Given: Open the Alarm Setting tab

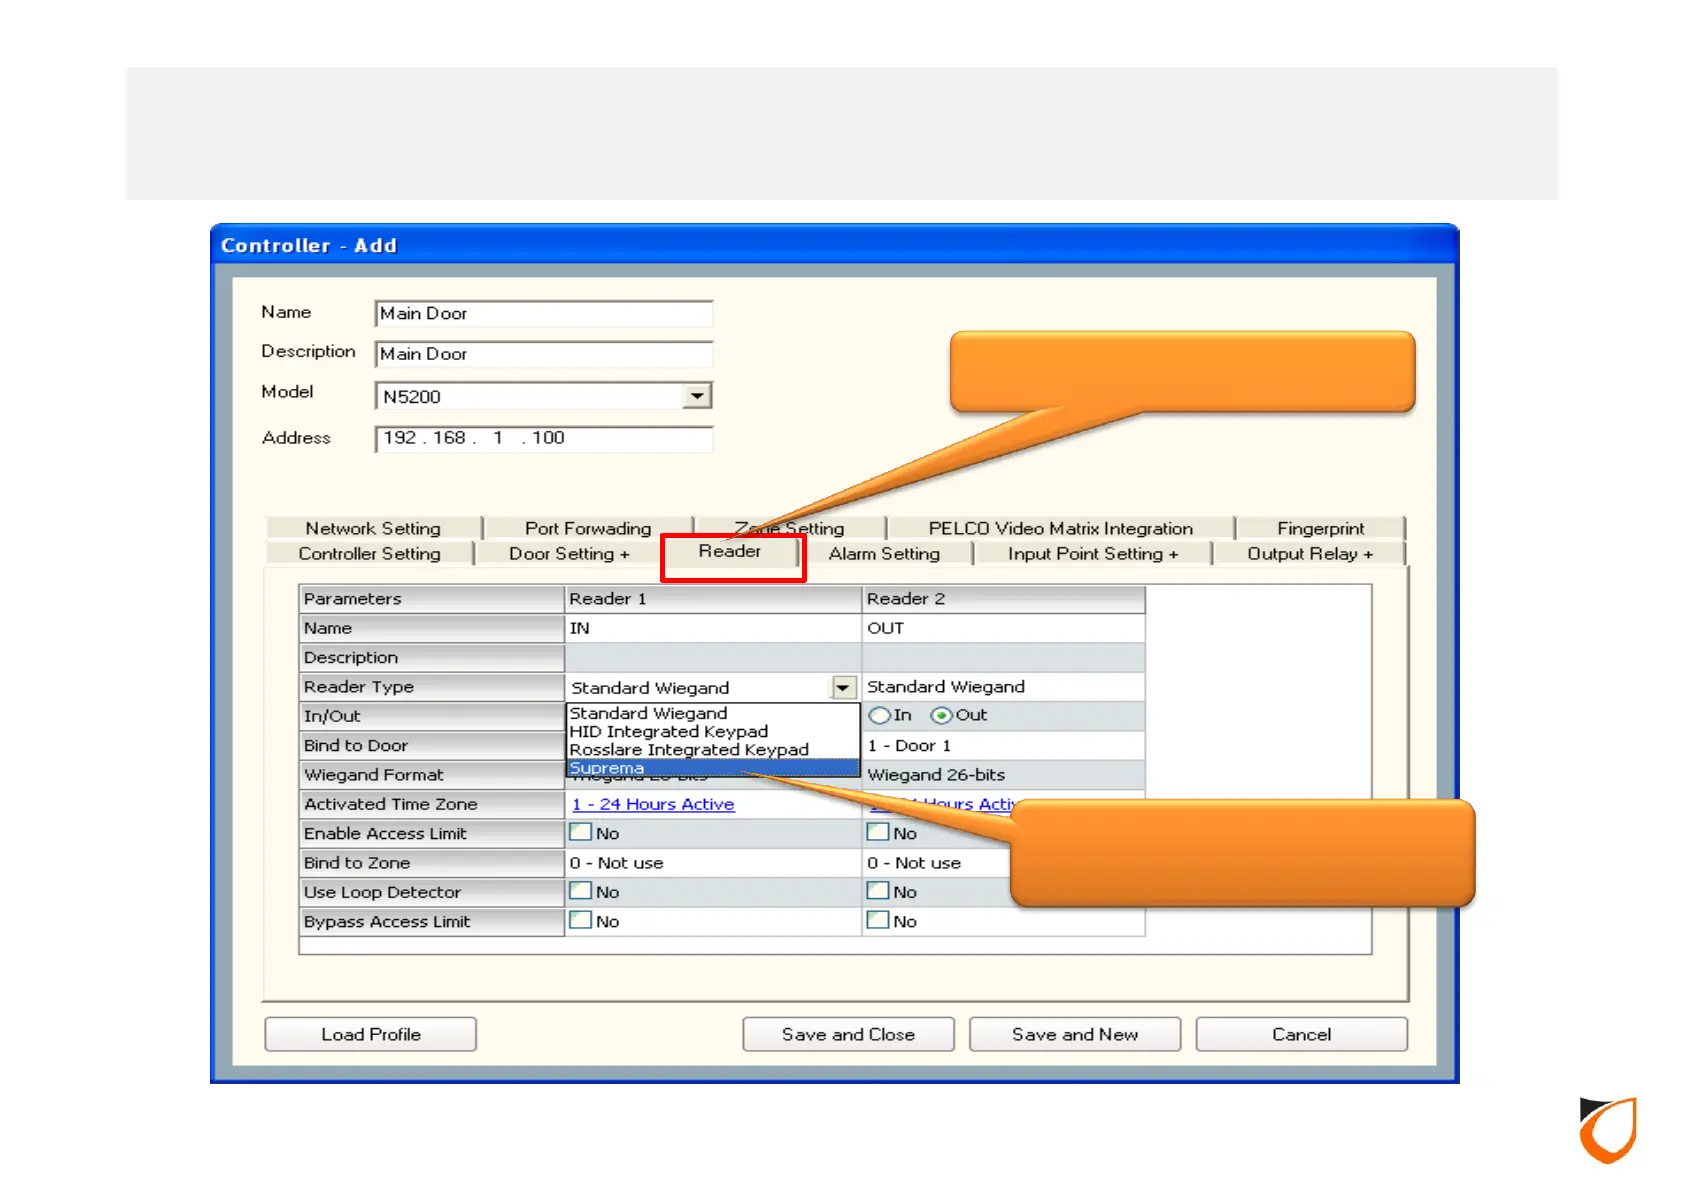Looking at the screenshot, I should click(x=884, y=553).
